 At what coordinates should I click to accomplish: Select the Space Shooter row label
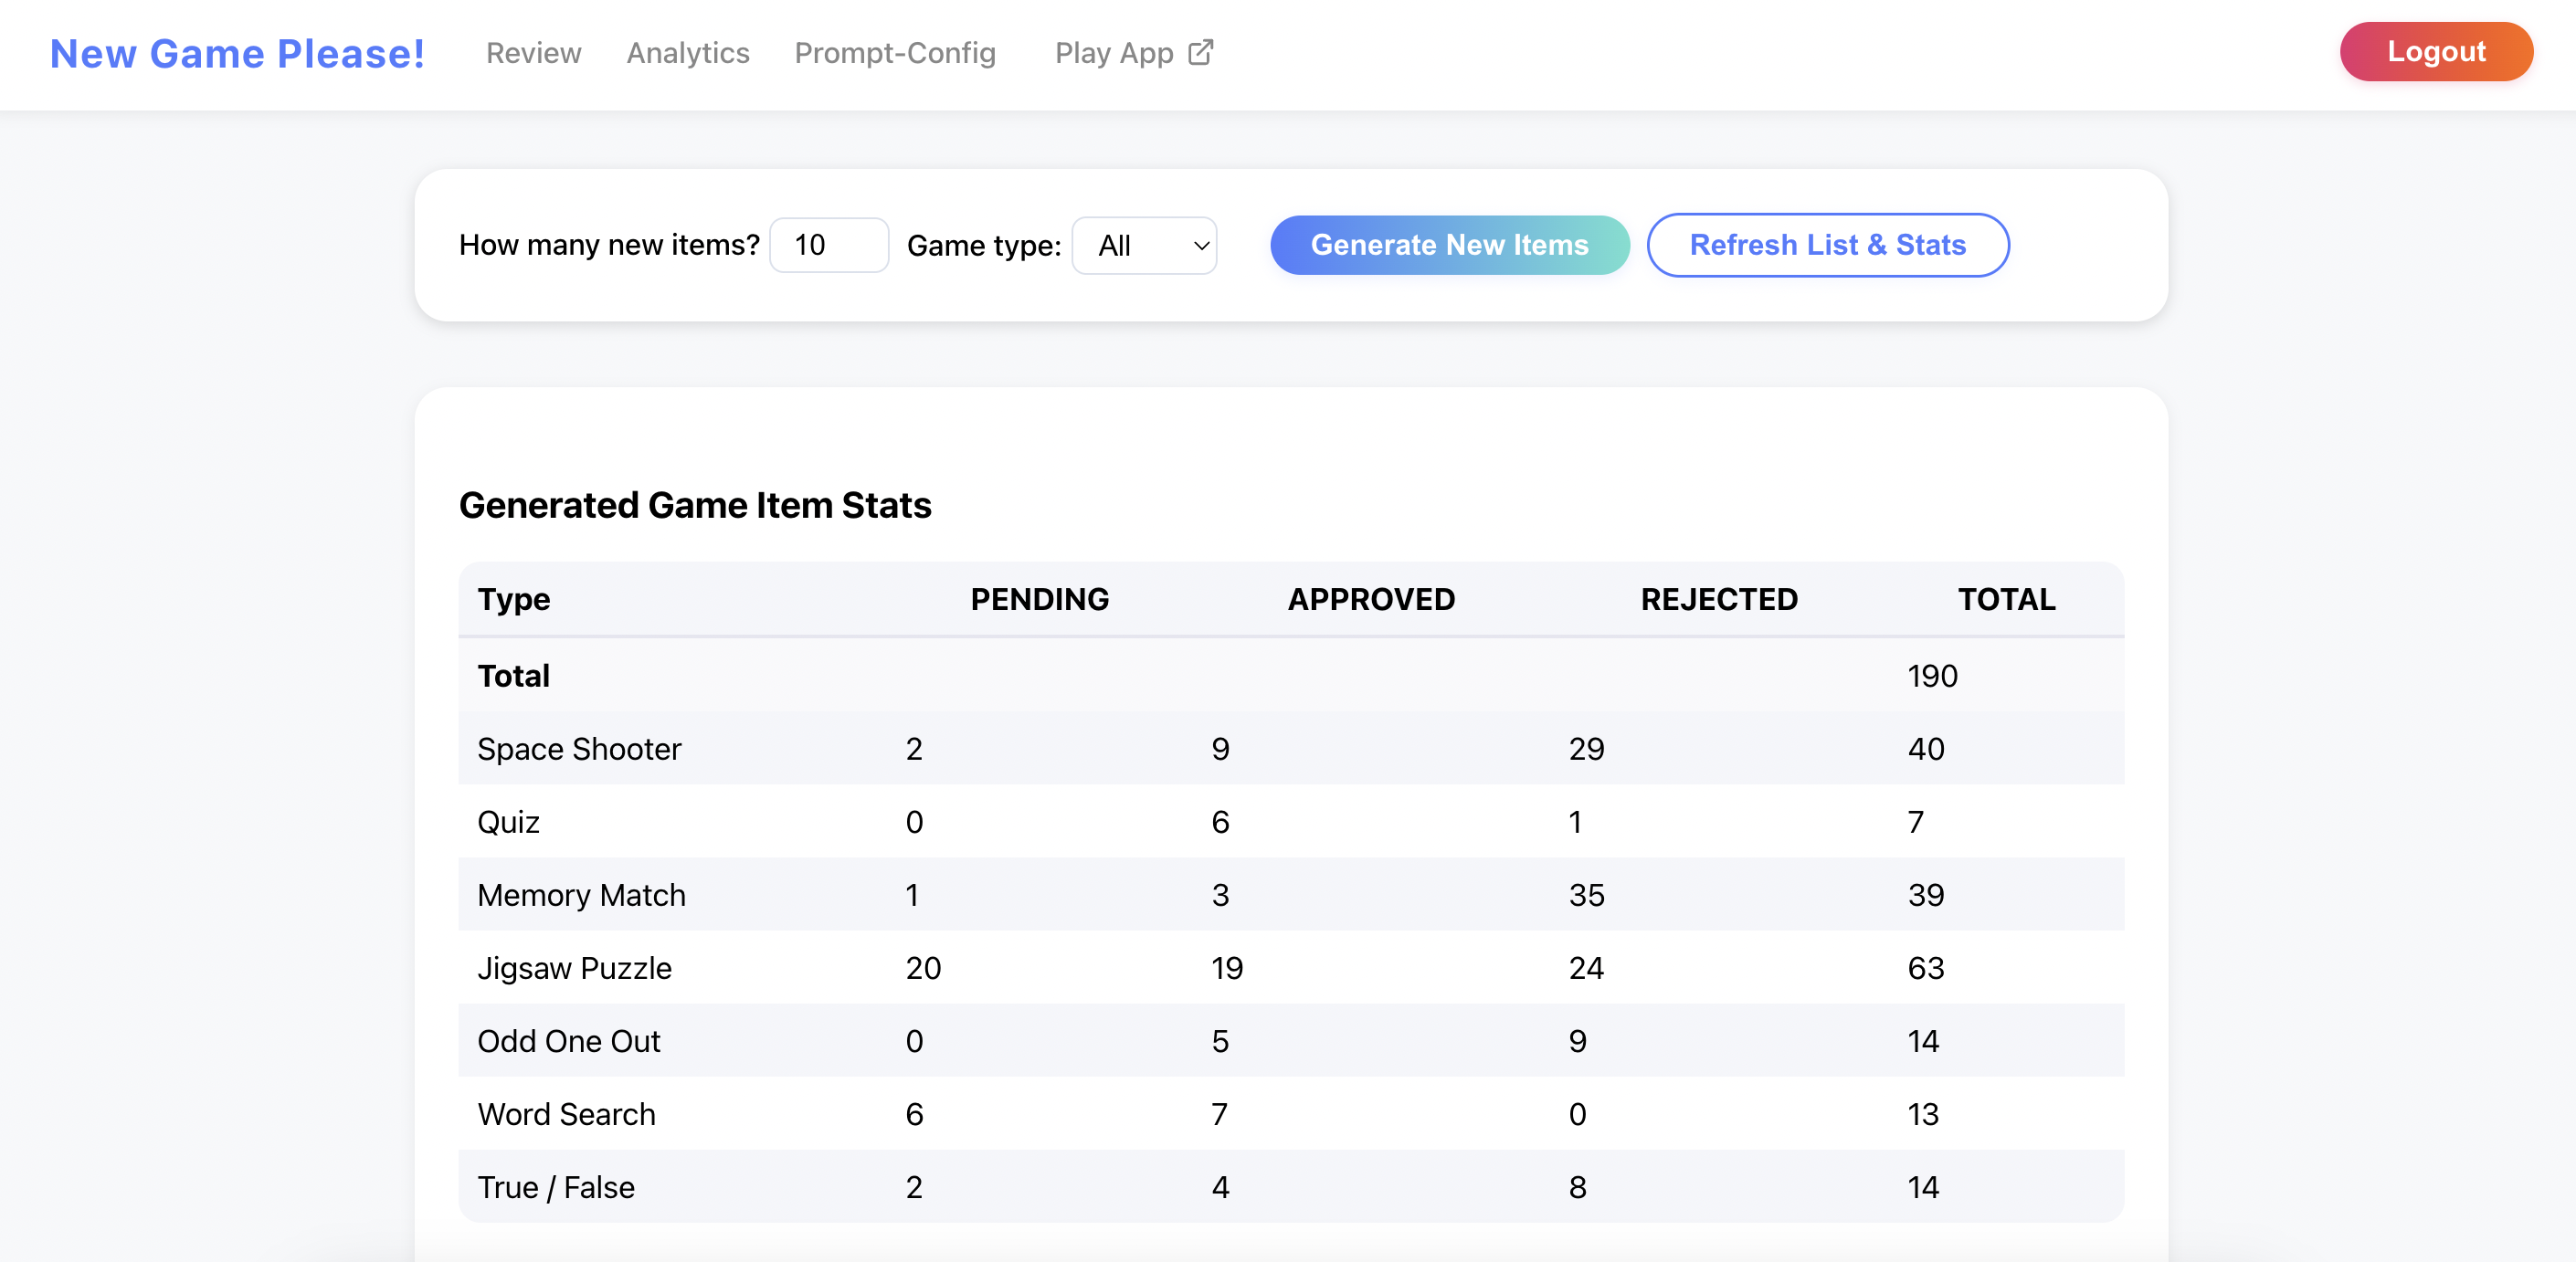pos(579,749)
